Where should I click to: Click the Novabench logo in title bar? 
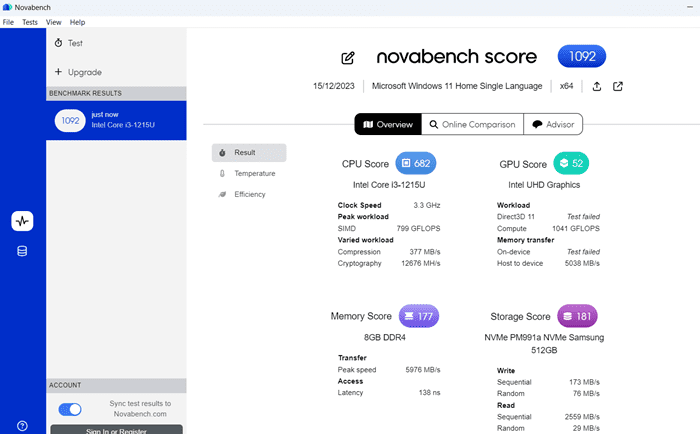point(7,7)
